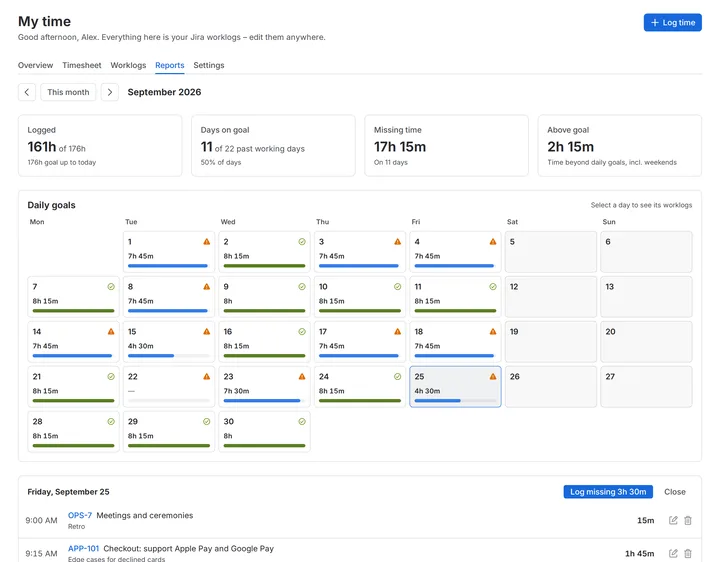Viewport: 720px width, 562px height.
Task: Edit the APP-101 1h 45m worklog
Action: click(x=673, y=553)
